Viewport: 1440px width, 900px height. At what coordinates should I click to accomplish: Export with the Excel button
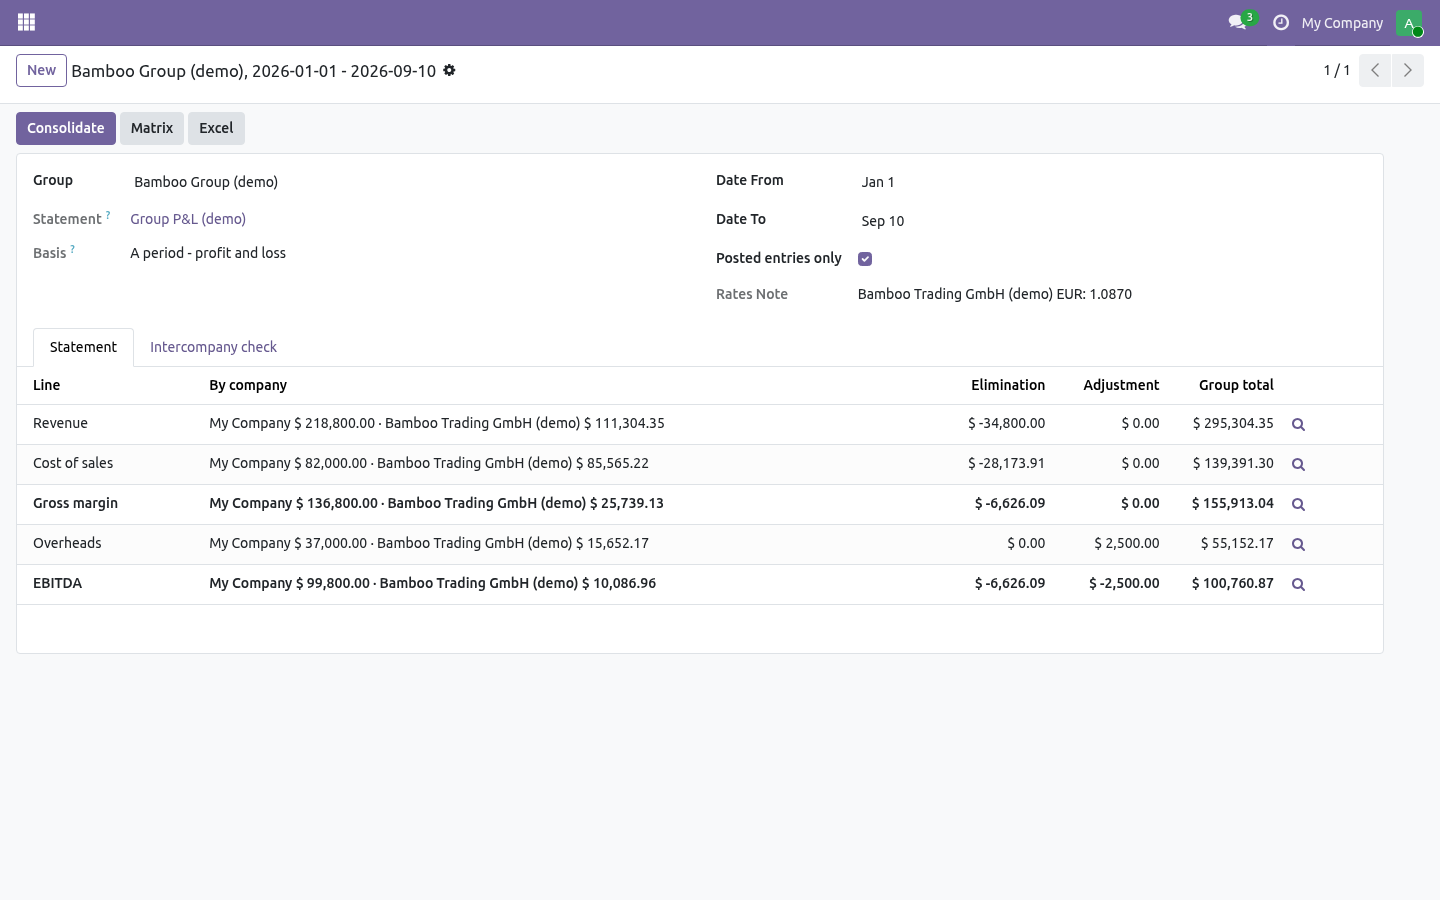pos(216,128)
